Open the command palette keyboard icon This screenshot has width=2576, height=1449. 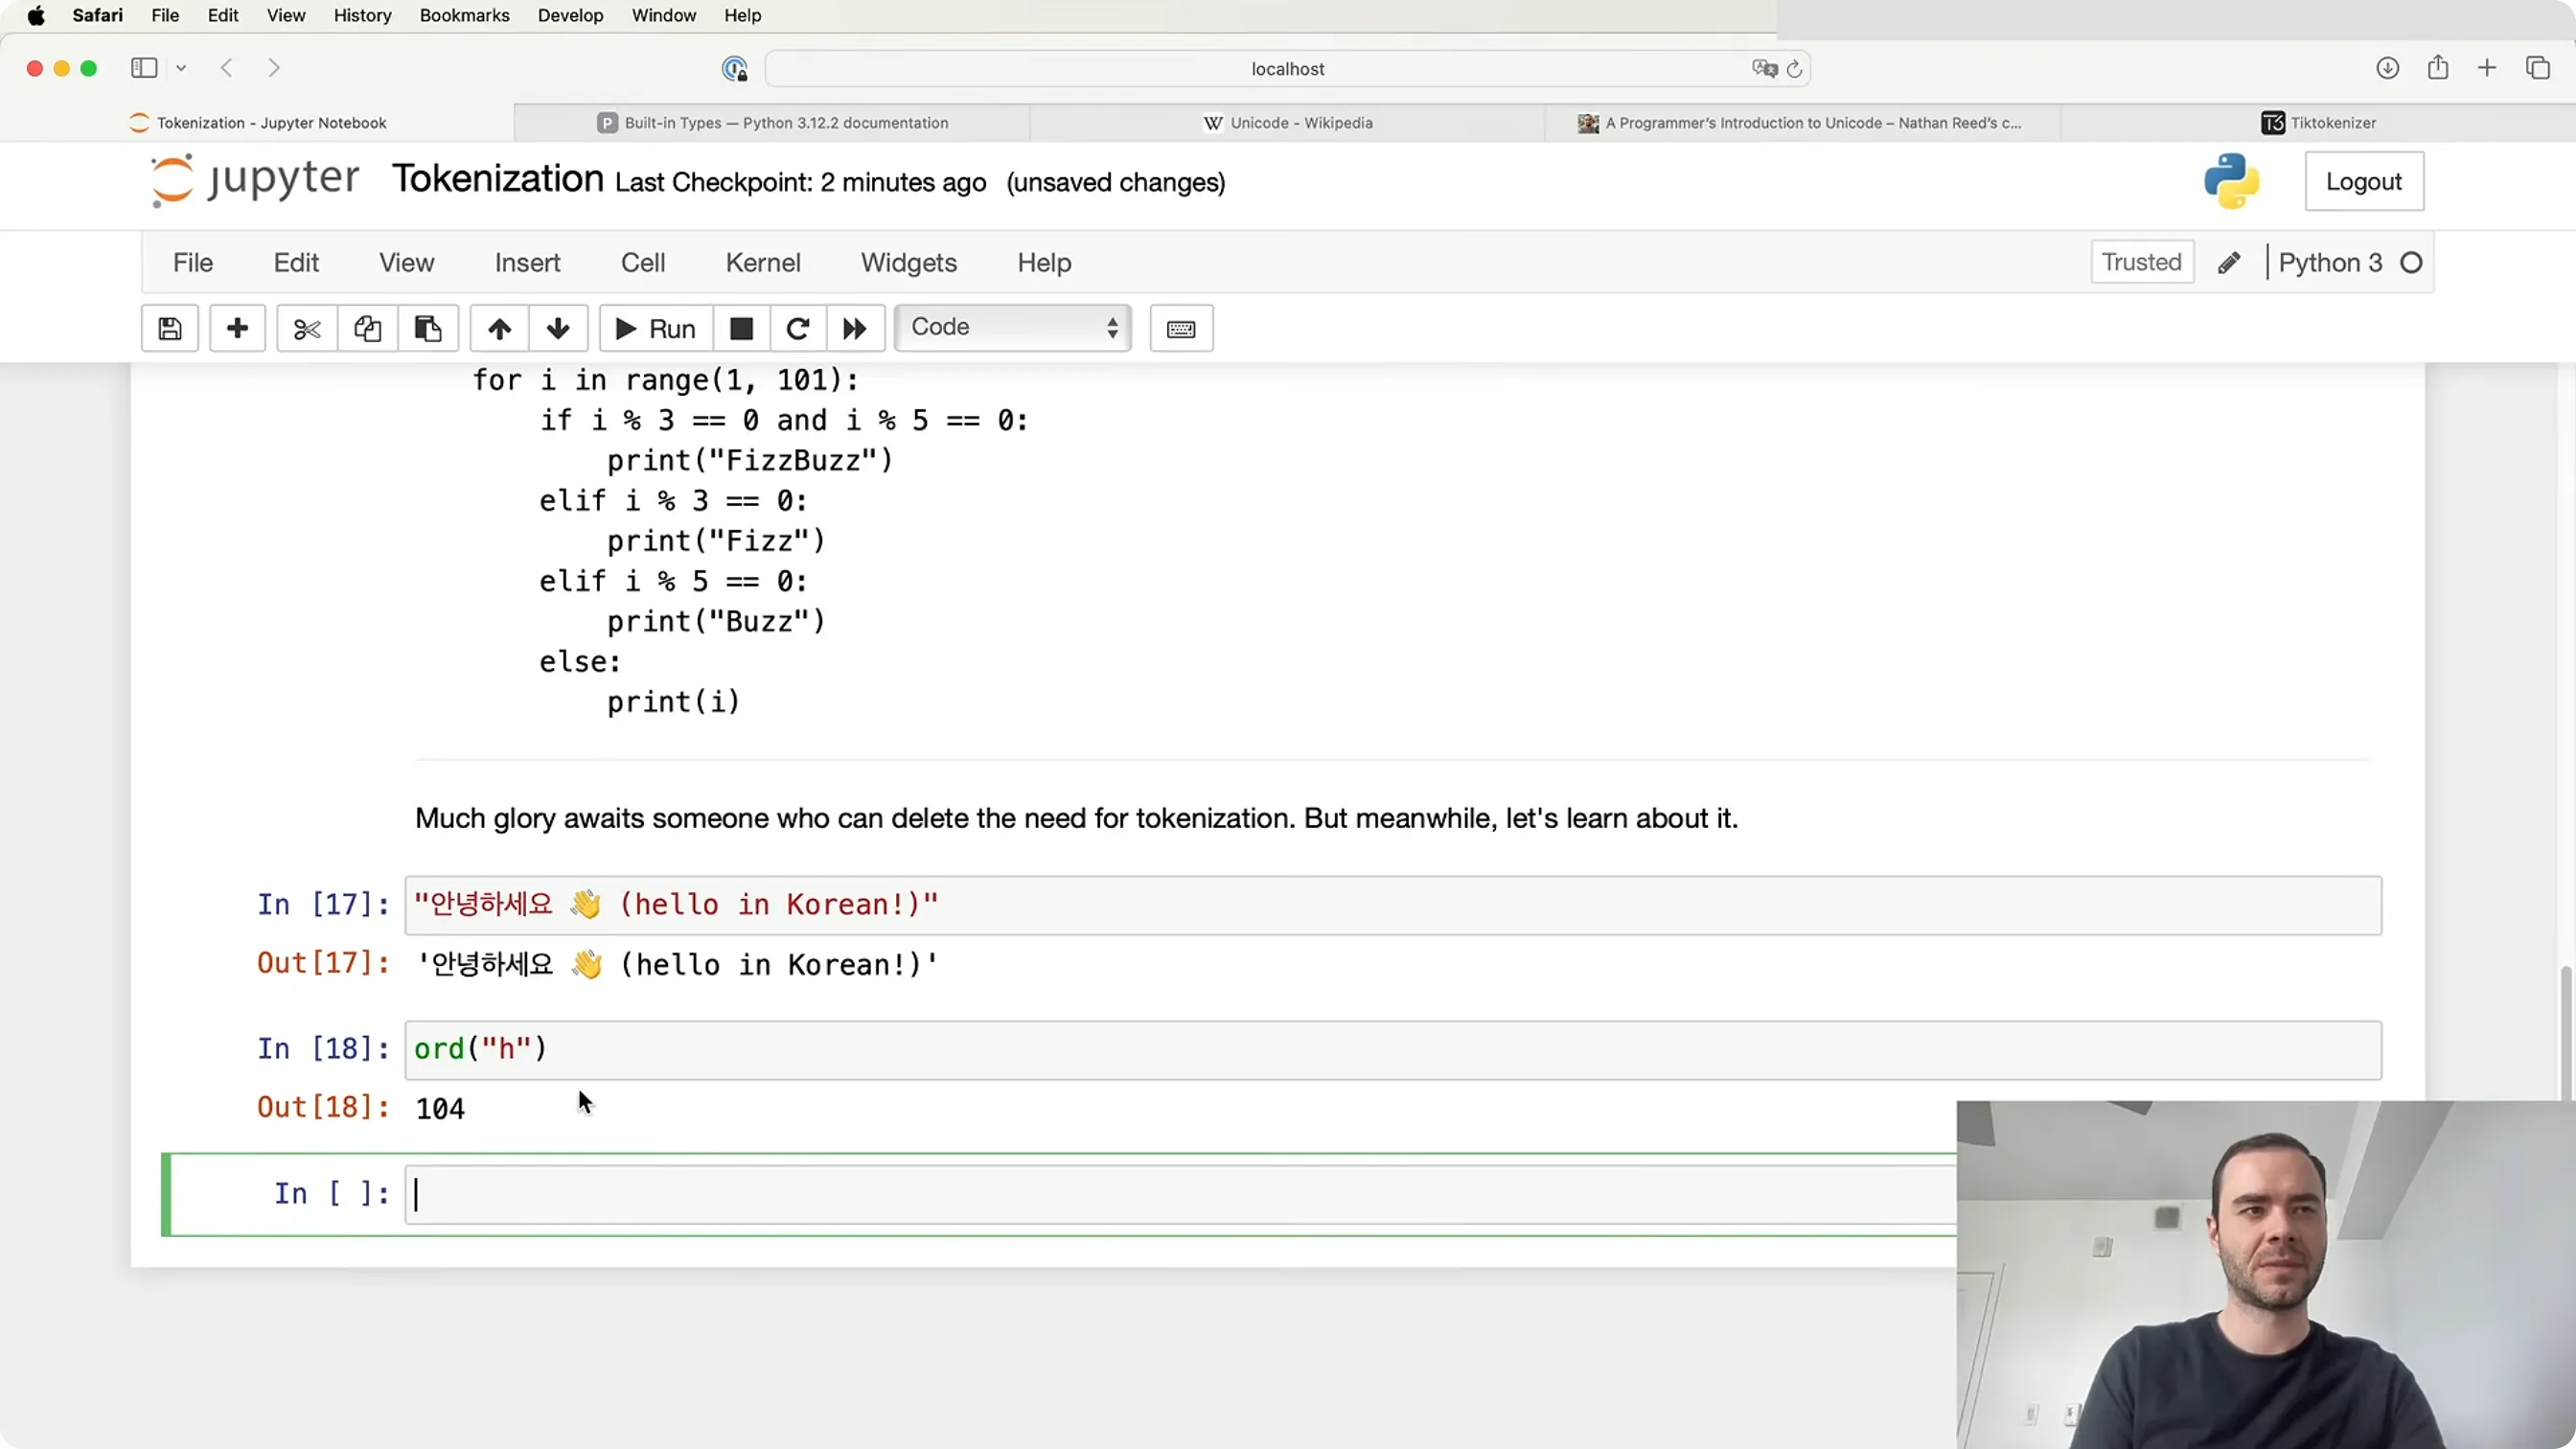point(1181,328)
